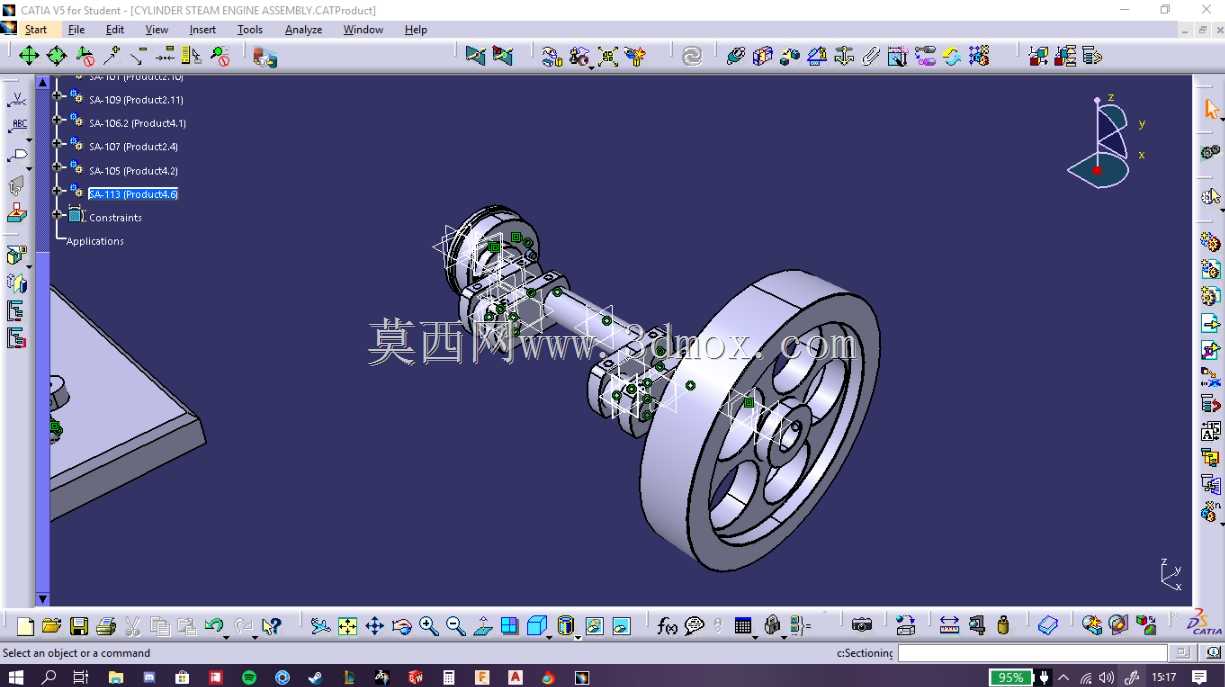Click the Update All swirl icon
The width and height of the screenshot is (1225, 687).
click(692, 56)
